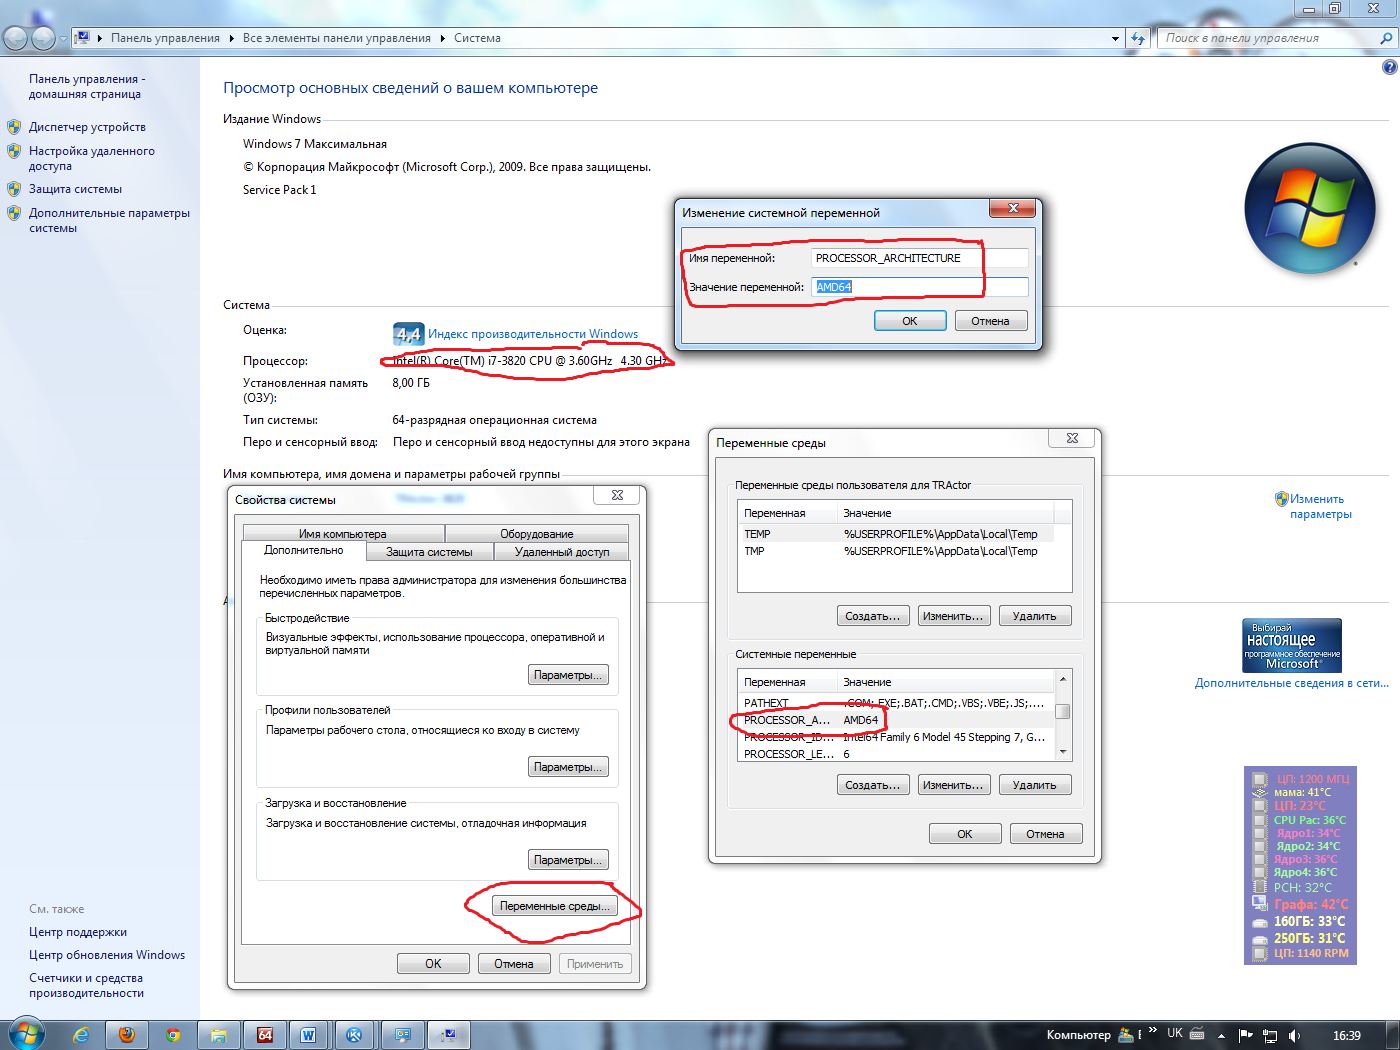
Task: Click Изменить... under Системные переменные
Action: click(x=954, y=785)
